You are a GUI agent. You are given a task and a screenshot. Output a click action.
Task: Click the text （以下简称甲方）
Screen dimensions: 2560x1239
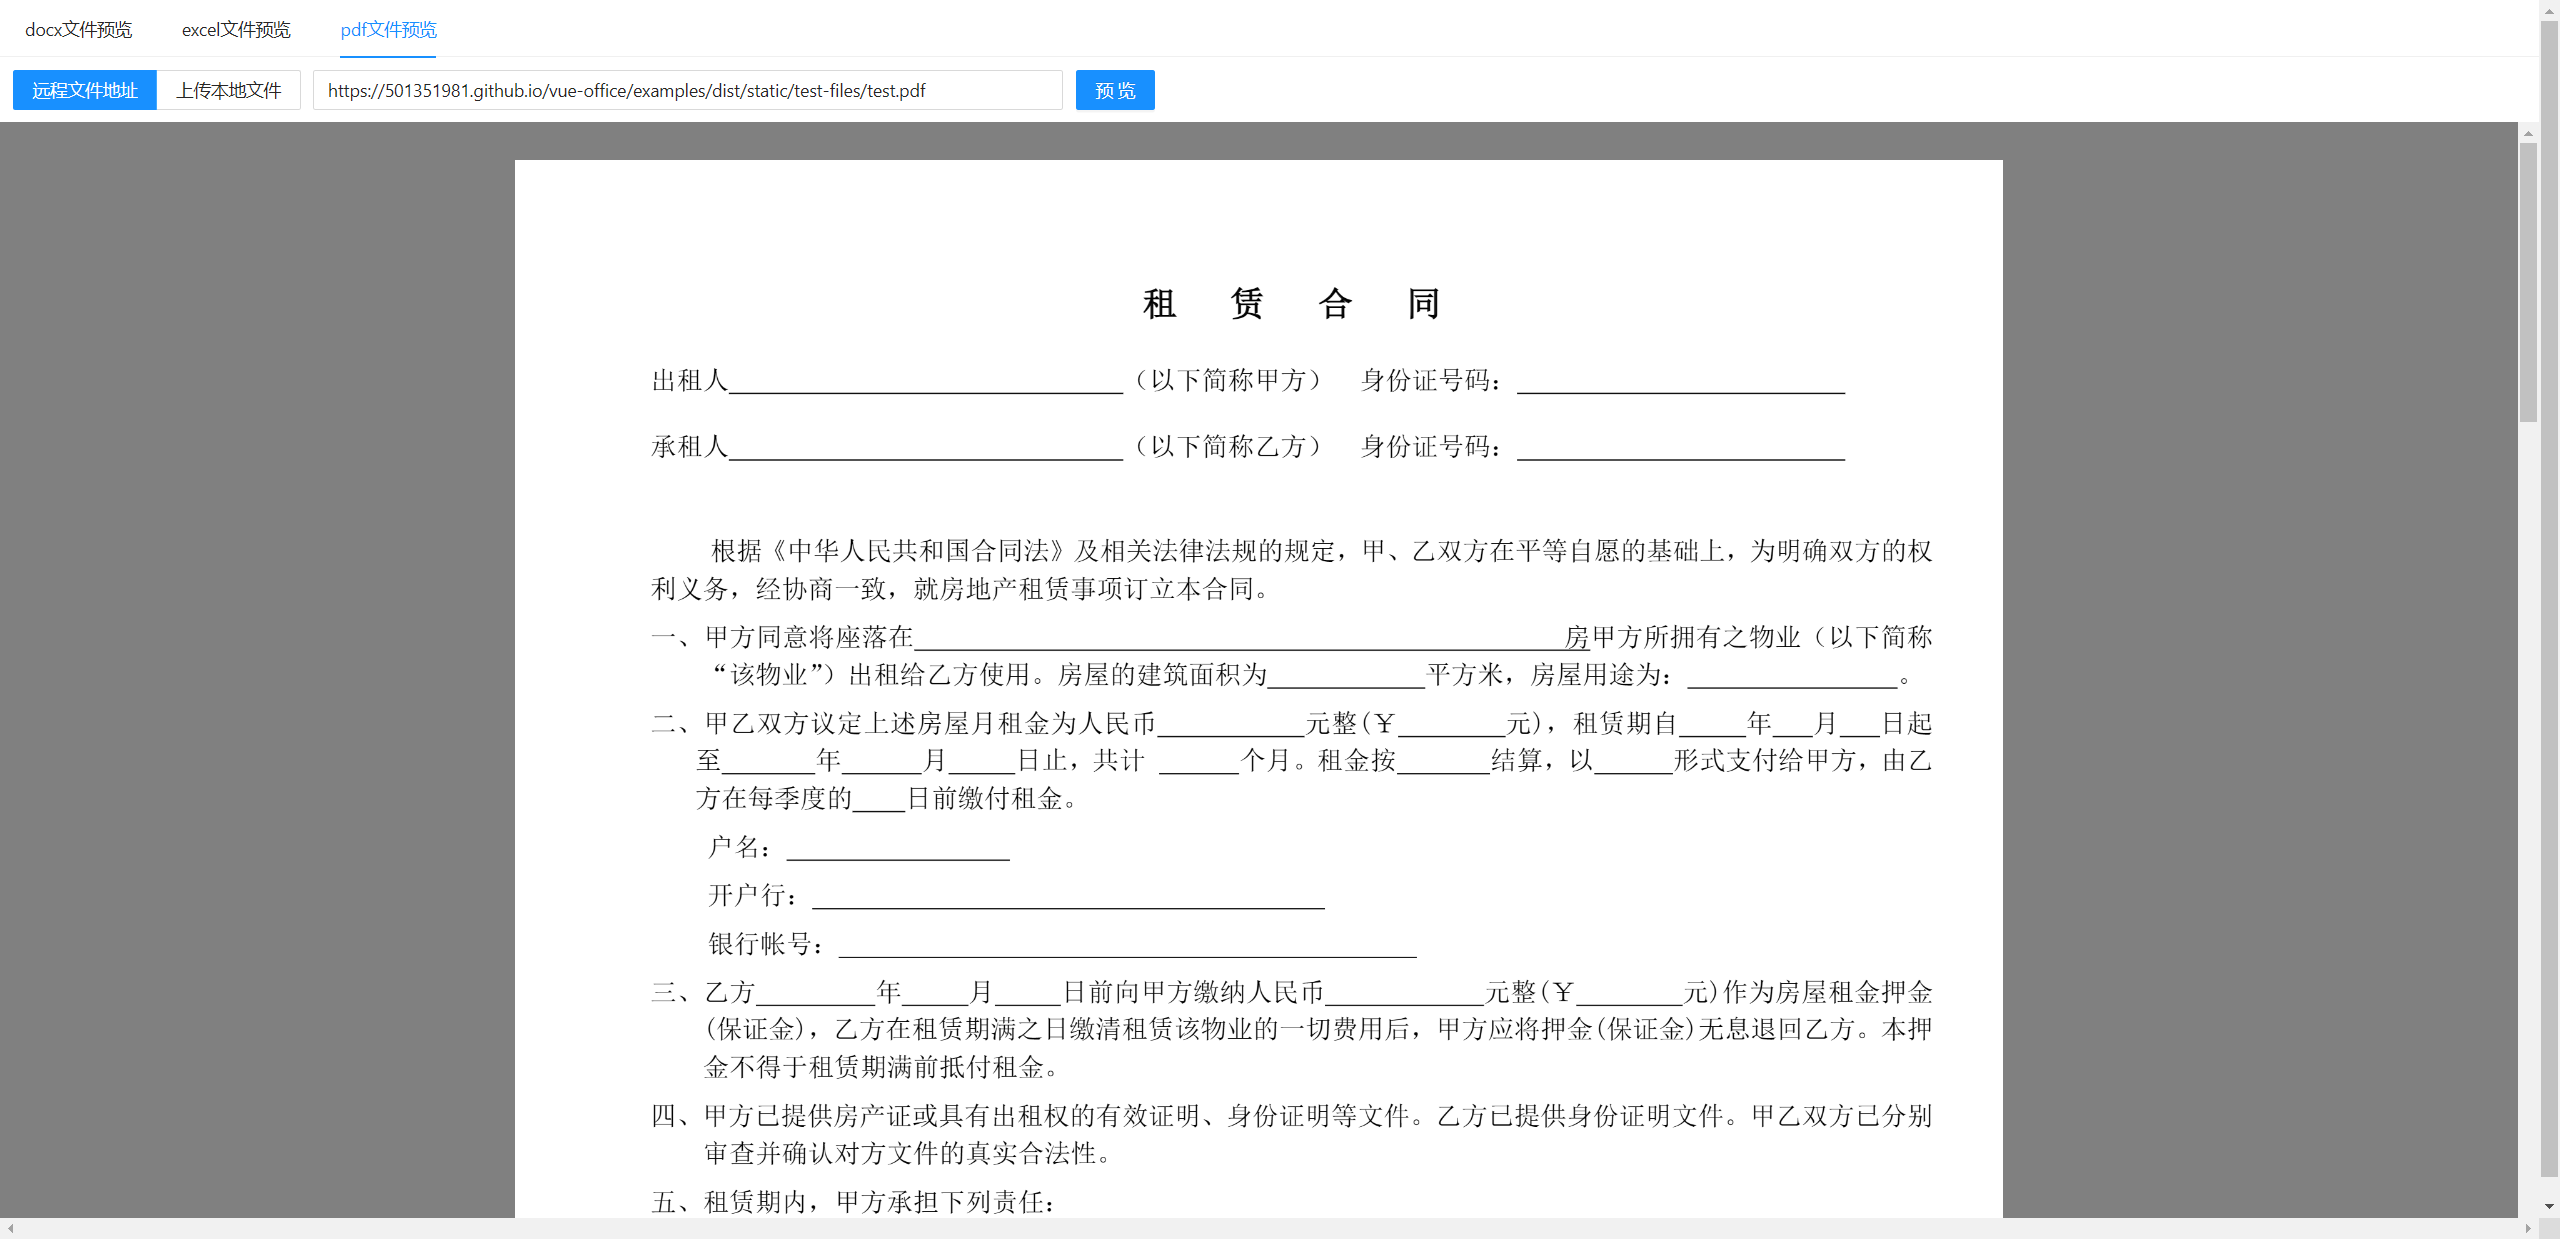coord(1228,380)
